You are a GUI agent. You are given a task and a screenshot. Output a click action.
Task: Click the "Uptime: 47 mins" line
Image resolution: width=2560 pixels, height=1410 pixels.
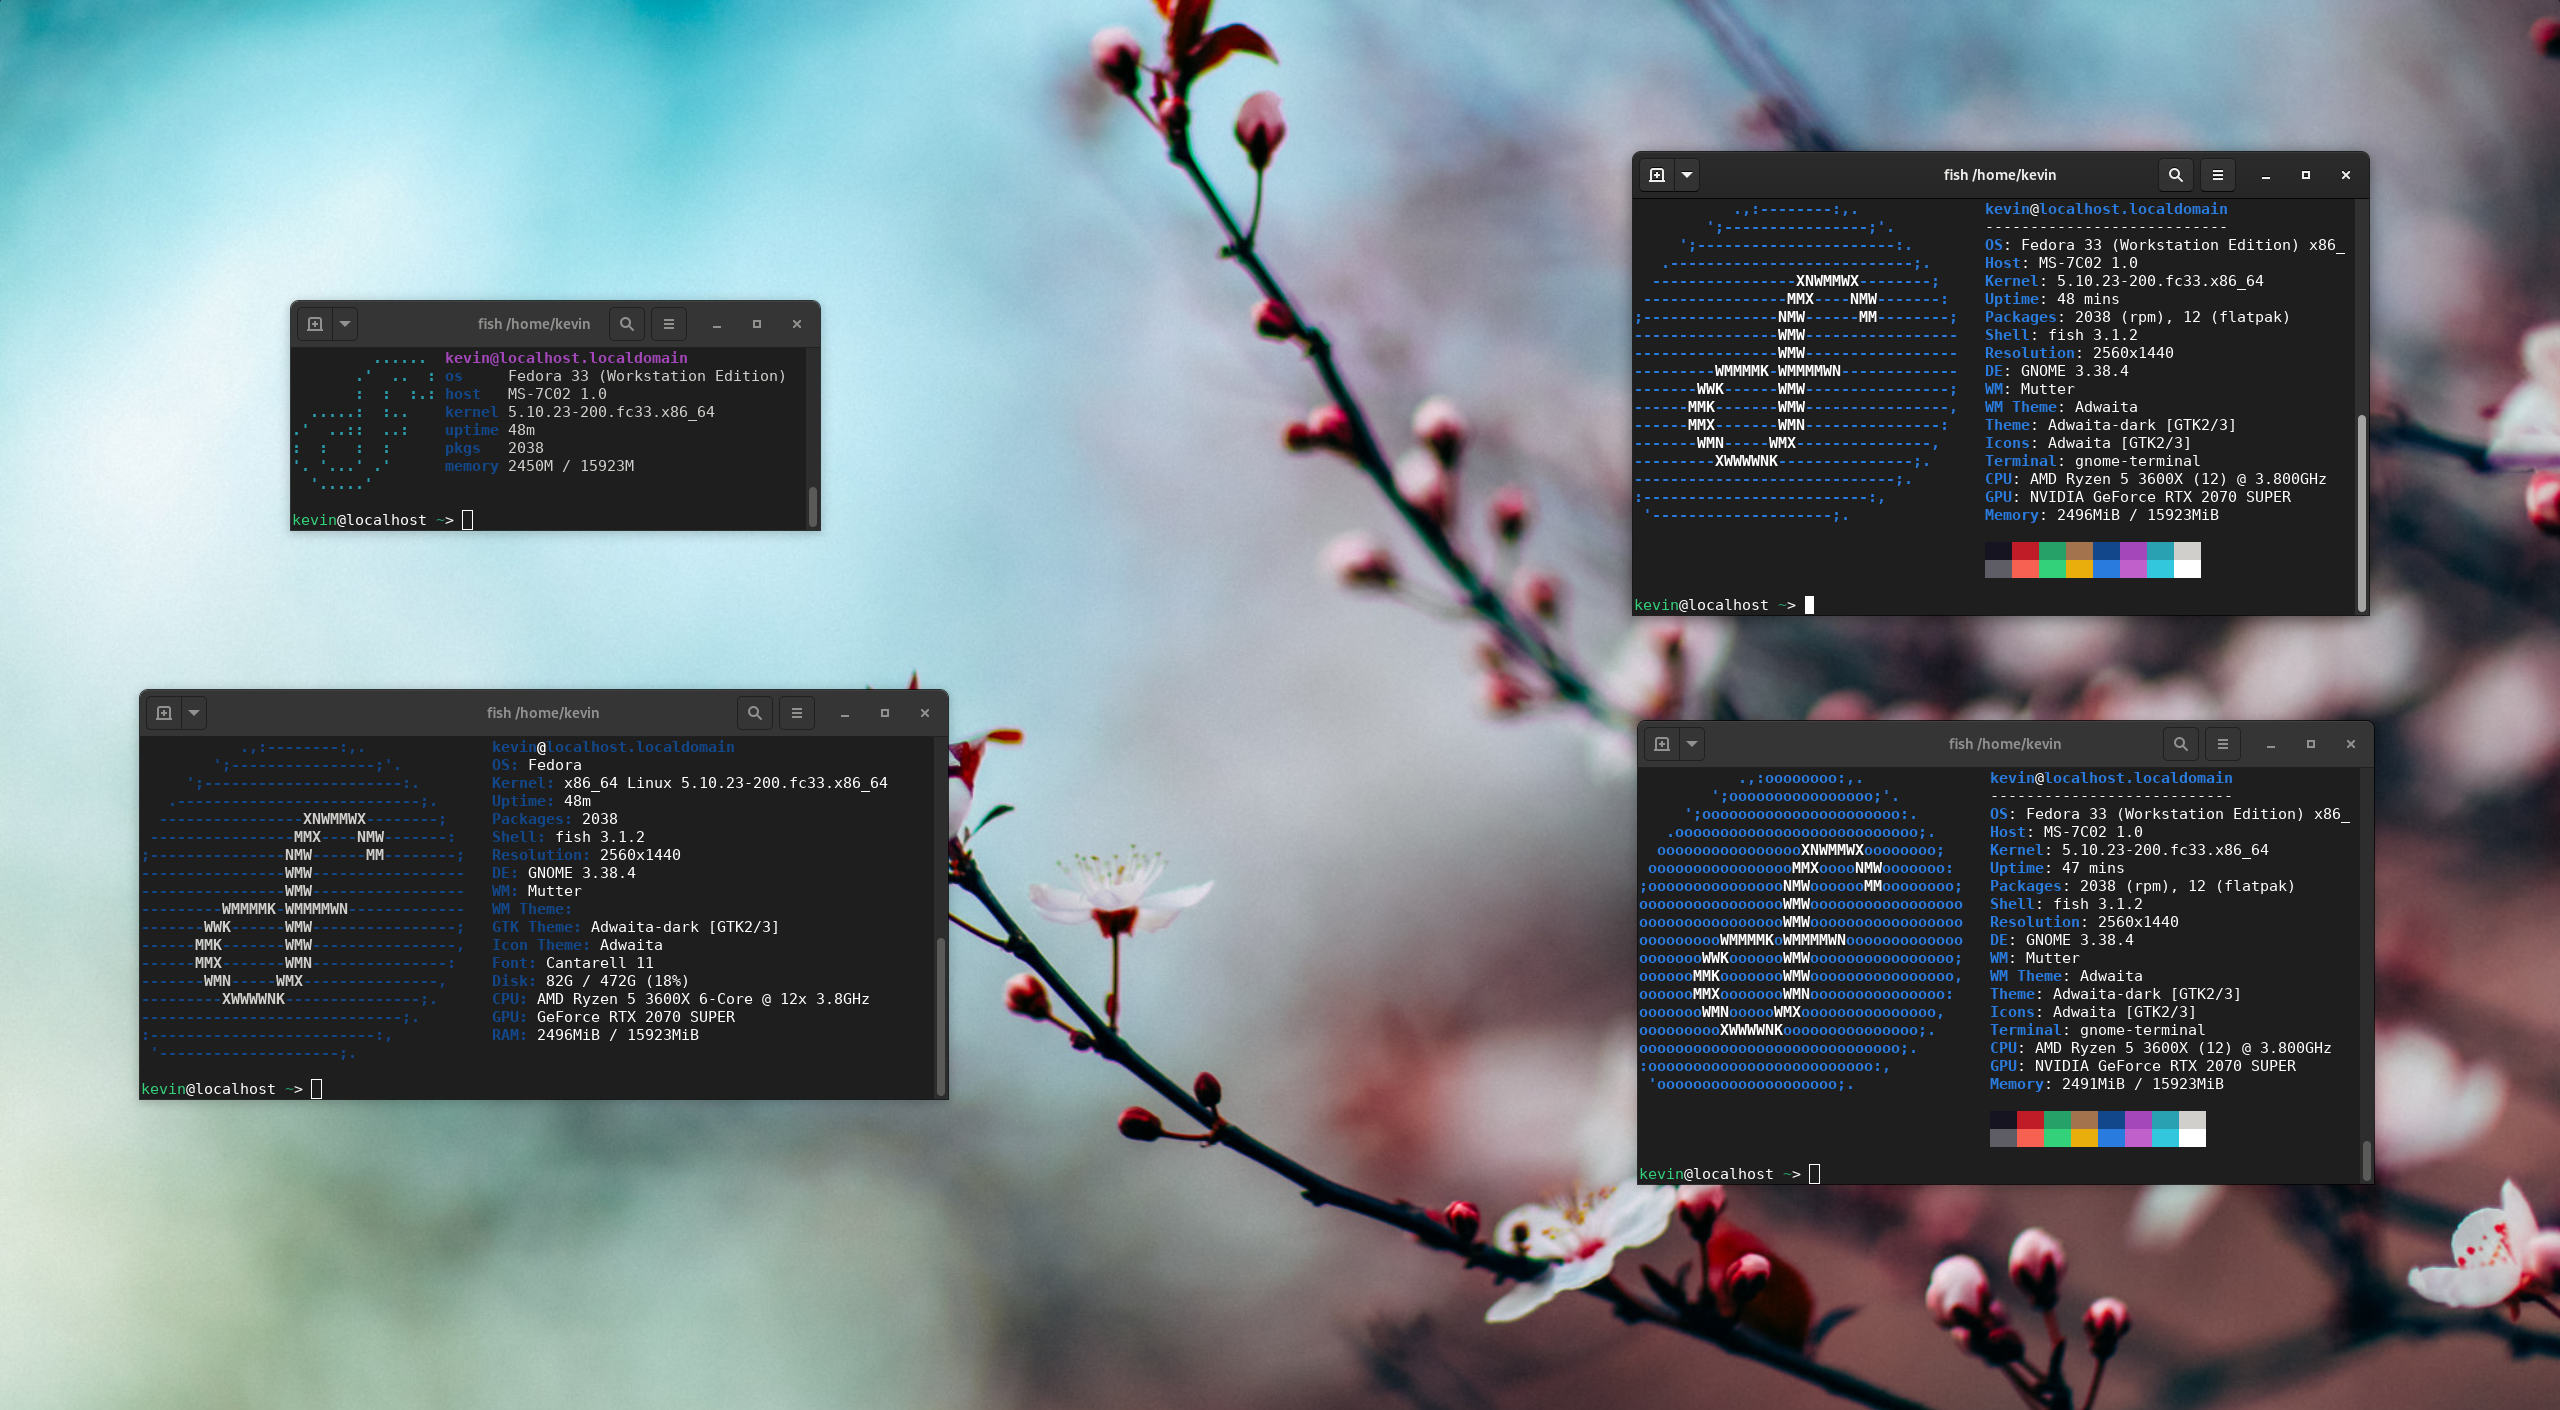(x=2057, y=868)
